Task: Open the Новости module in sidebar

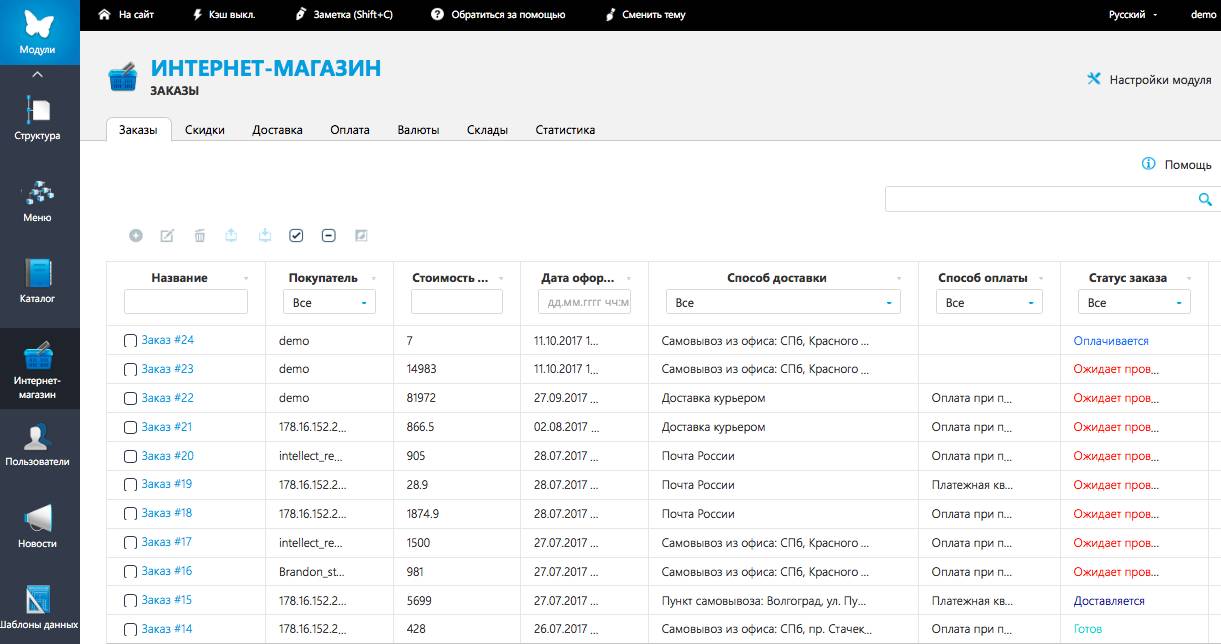Action: click(38, 526)
